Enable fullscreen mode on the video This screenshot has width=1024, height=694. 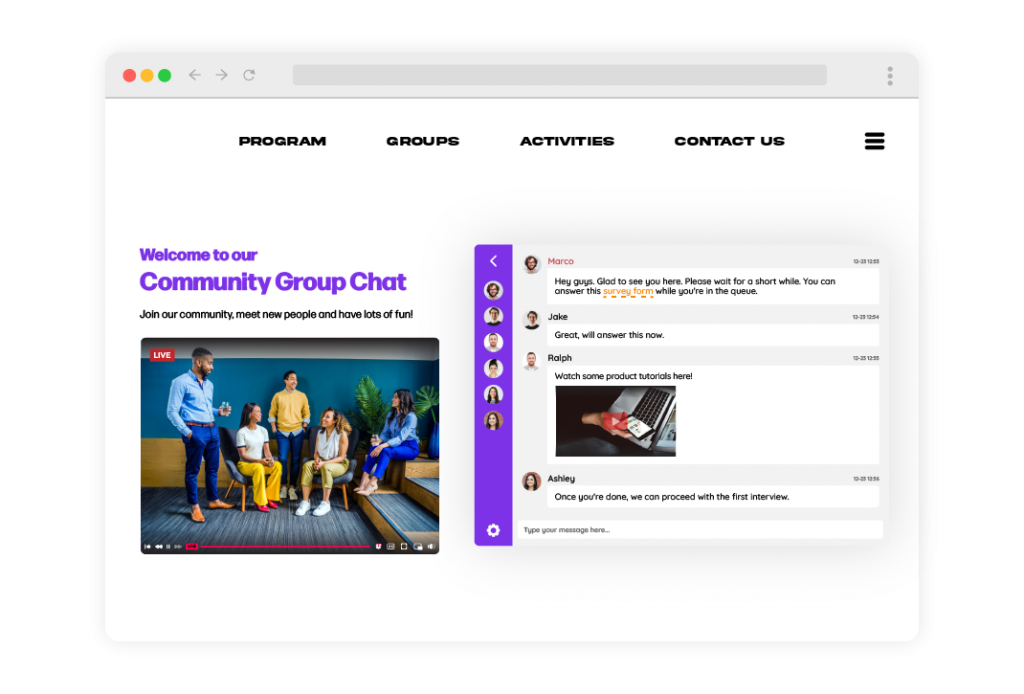point(403,547)
